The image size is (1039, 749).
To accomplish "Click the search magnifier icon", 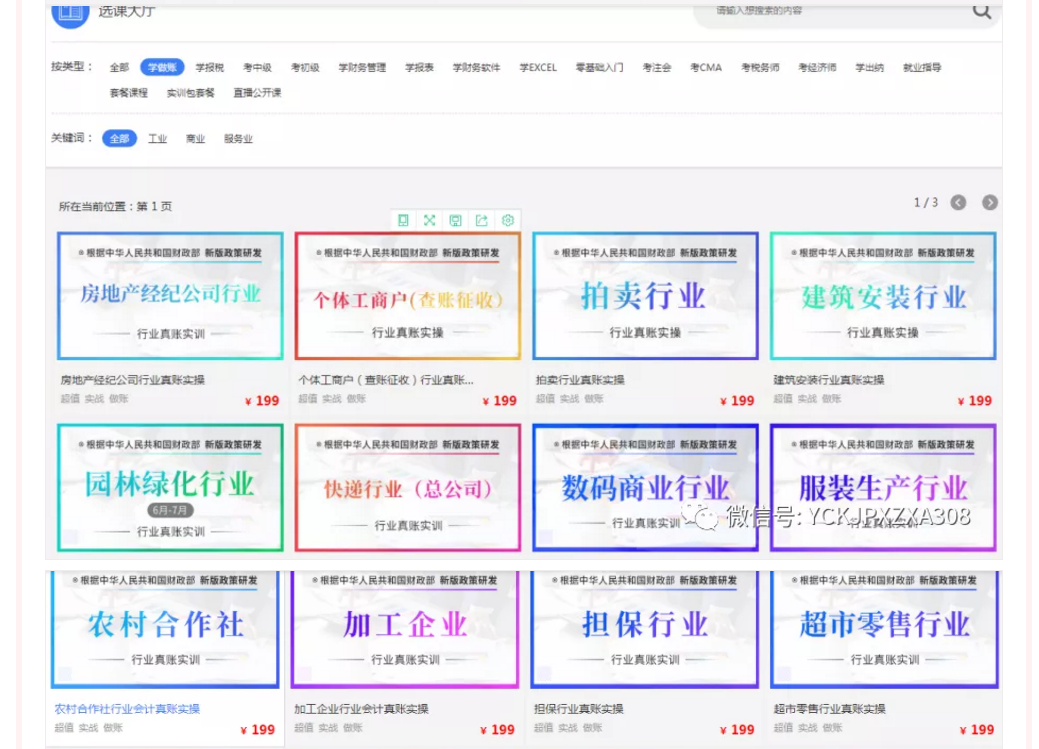I will 982,11.
